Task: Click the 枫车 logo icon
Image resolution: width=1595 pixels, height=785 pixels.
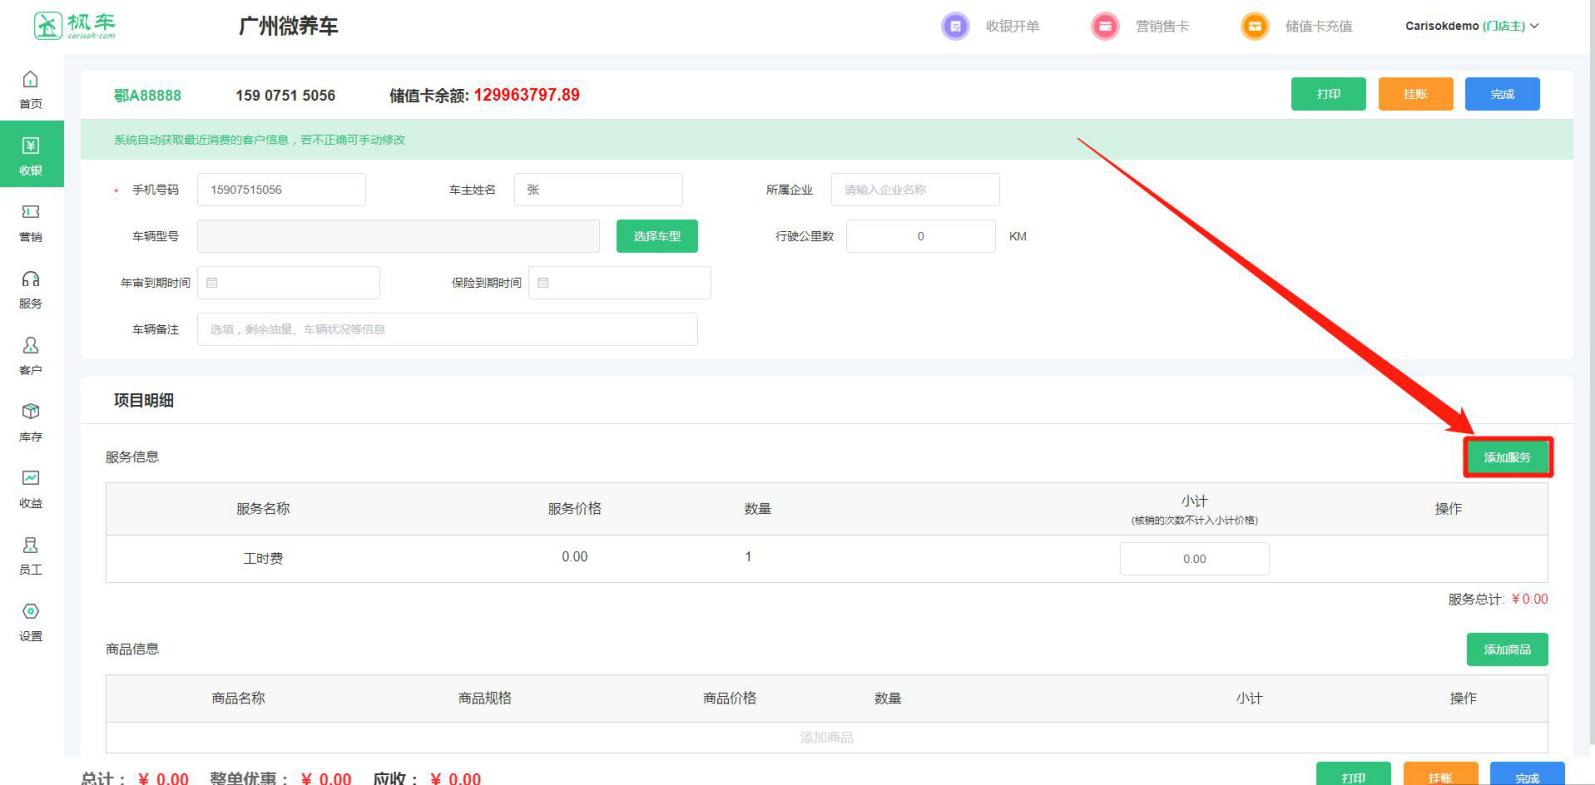Action: click(x=47, y=26)
